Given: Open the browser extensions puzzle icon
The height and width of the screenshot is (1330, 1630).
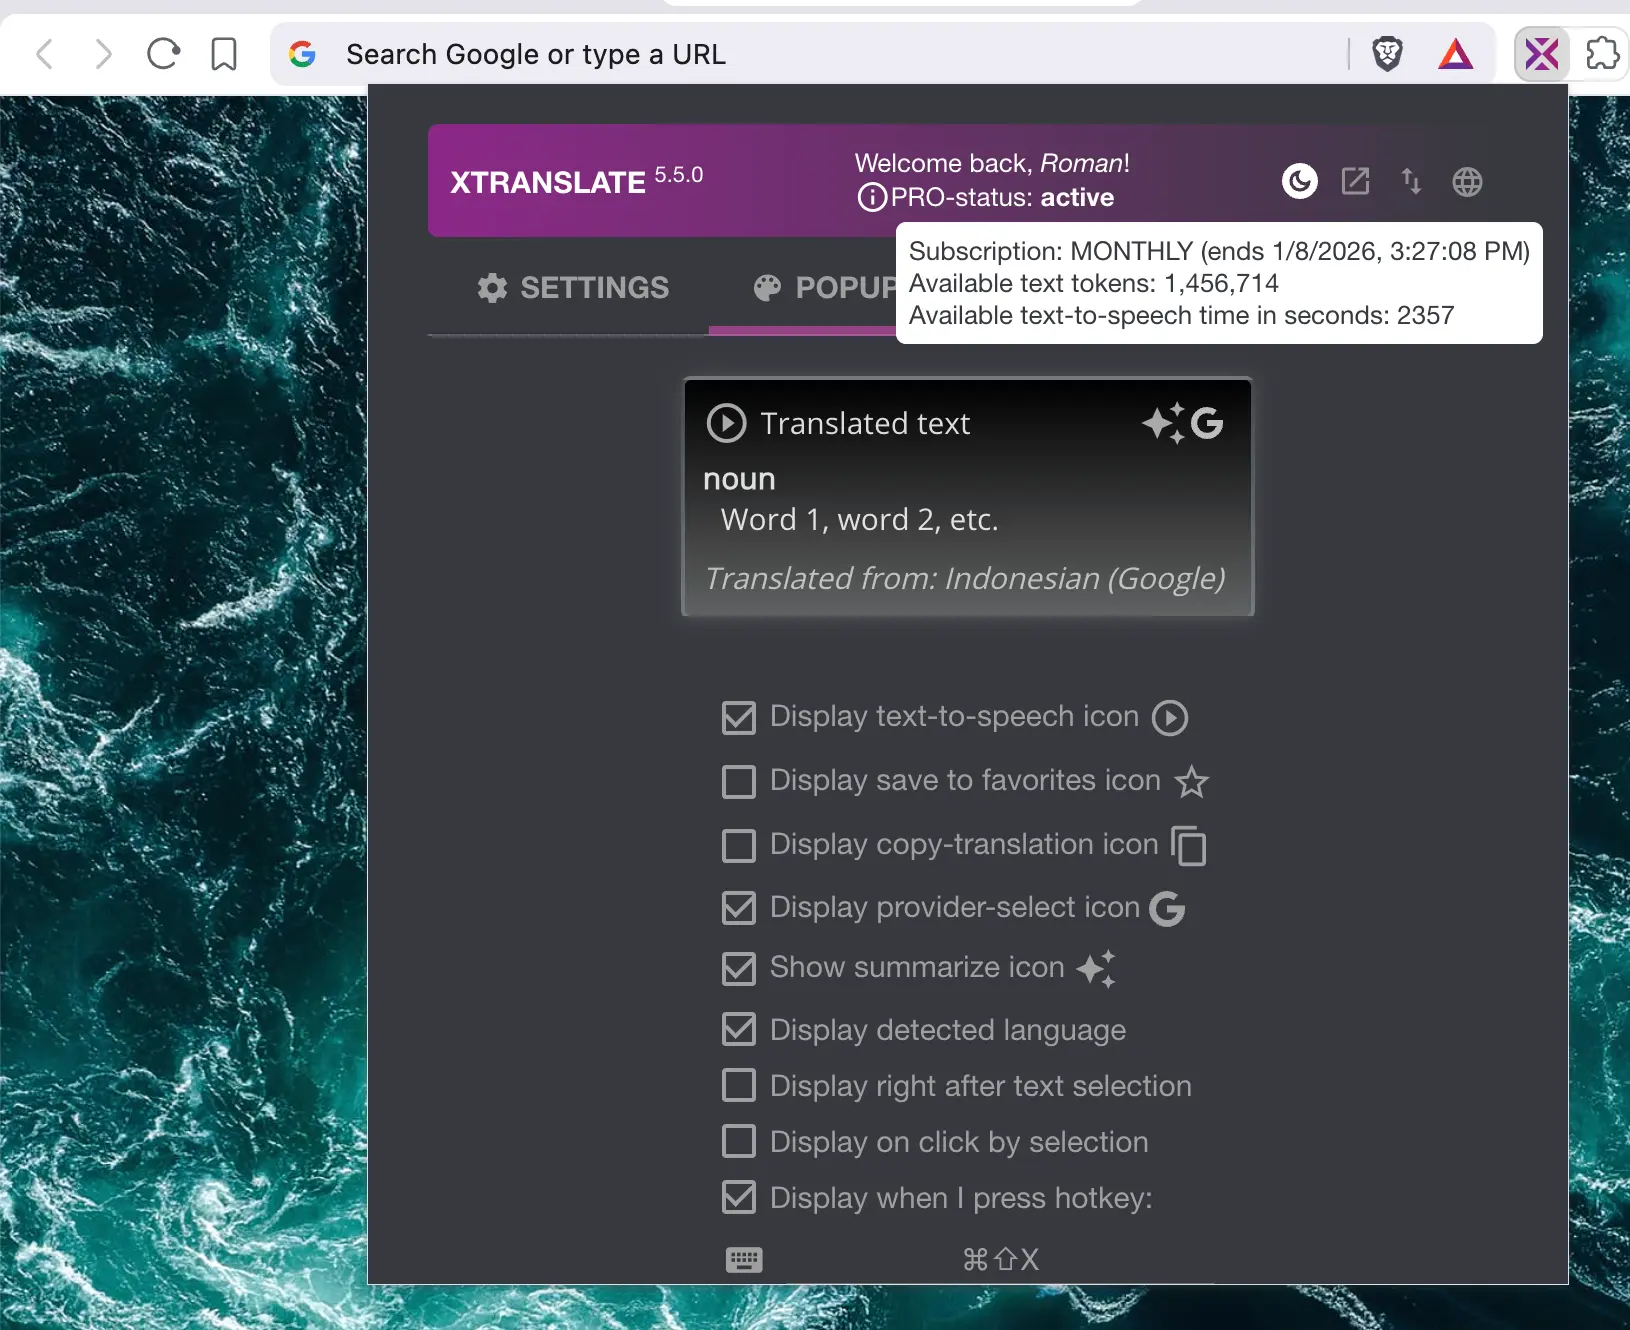Looking at the screenshot, I should (1602, 54).
